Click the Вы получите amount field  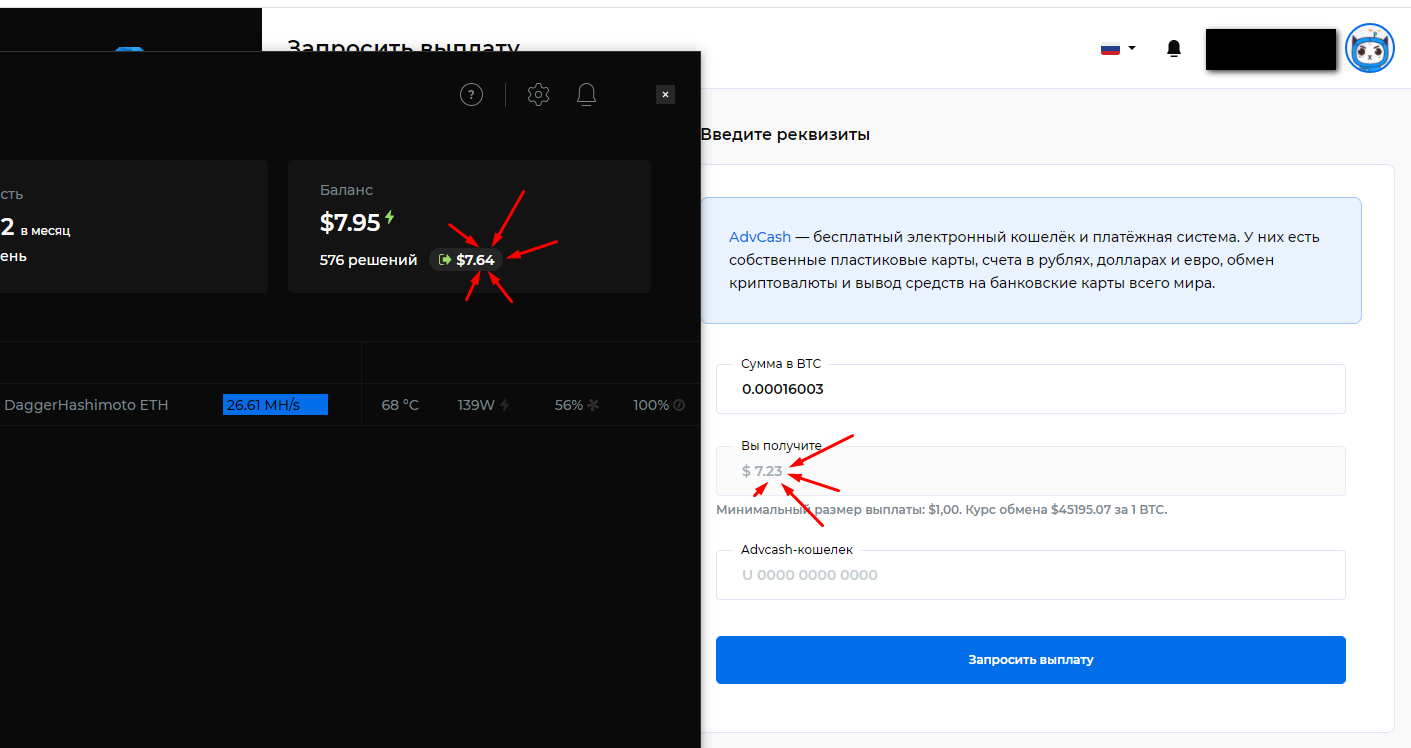(1030, 471)
